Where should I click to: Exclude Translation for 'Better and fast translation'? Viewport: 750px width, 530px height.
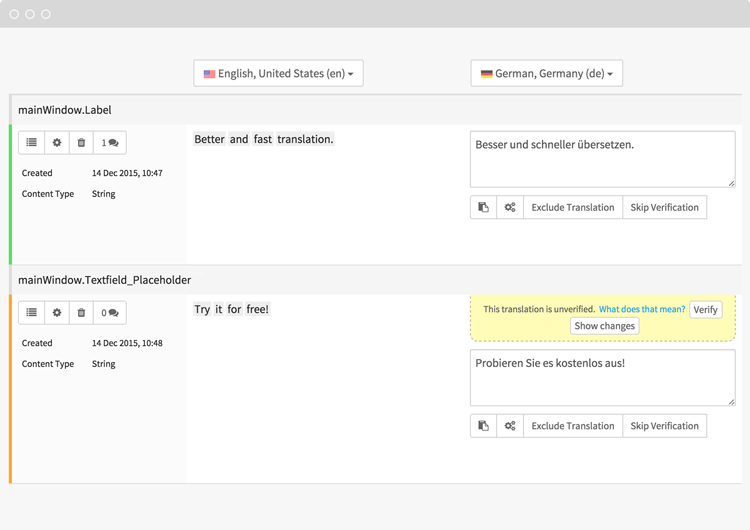(572, 207)
